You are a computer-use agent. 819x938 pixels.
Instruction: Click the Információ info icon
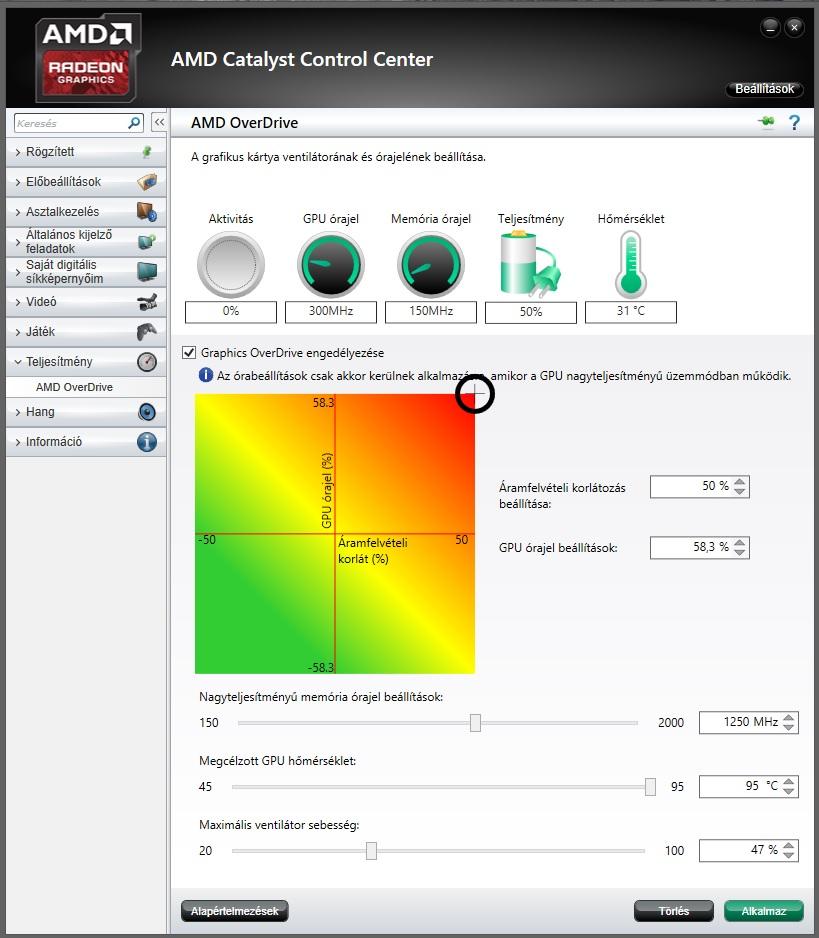coord(147,441)
